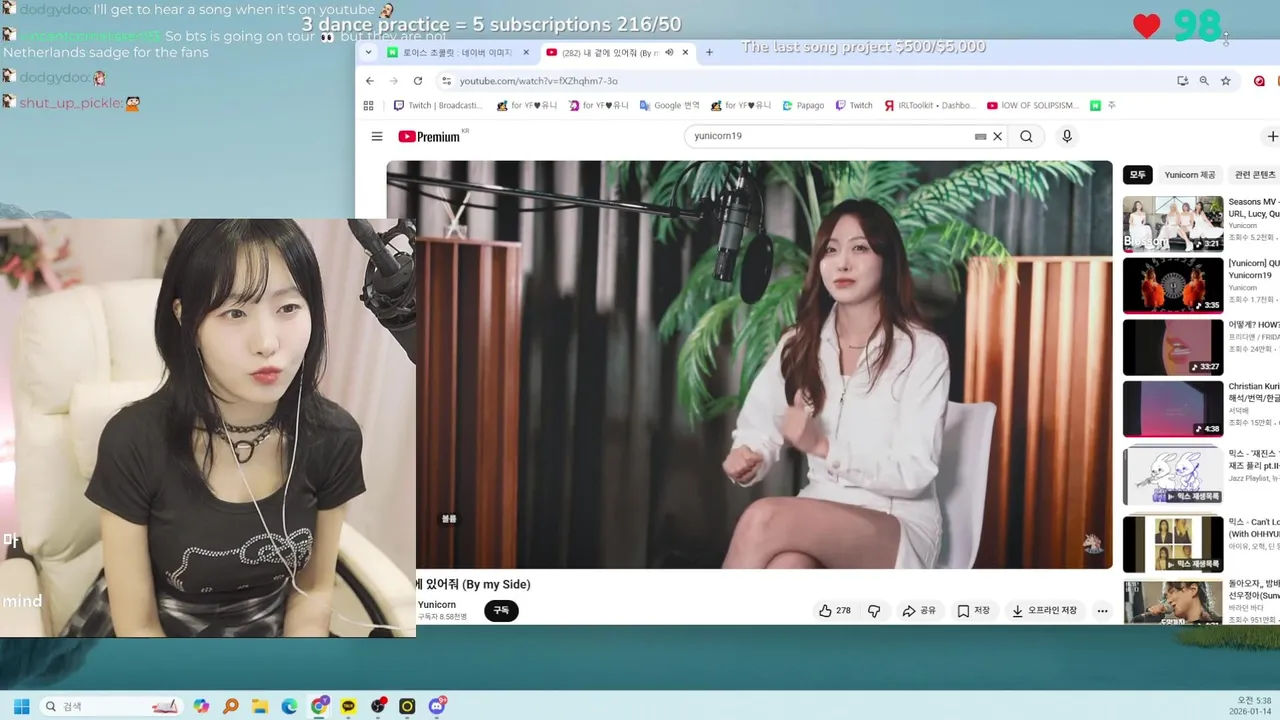The image size is (1280, 720).
Task: Mute audio on YouTube tab speaker icon
Action: click(x=669, y=52)
